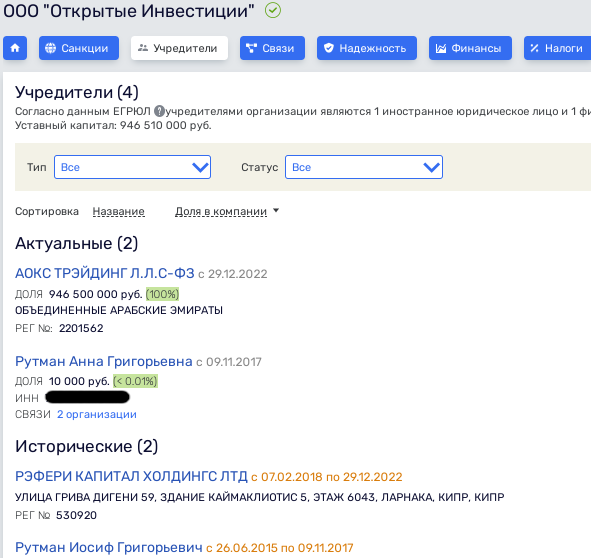This screenshot has height=558, width=591.
Task: Click the Учредители (4) heading
Action: click(x=77, y=92)
